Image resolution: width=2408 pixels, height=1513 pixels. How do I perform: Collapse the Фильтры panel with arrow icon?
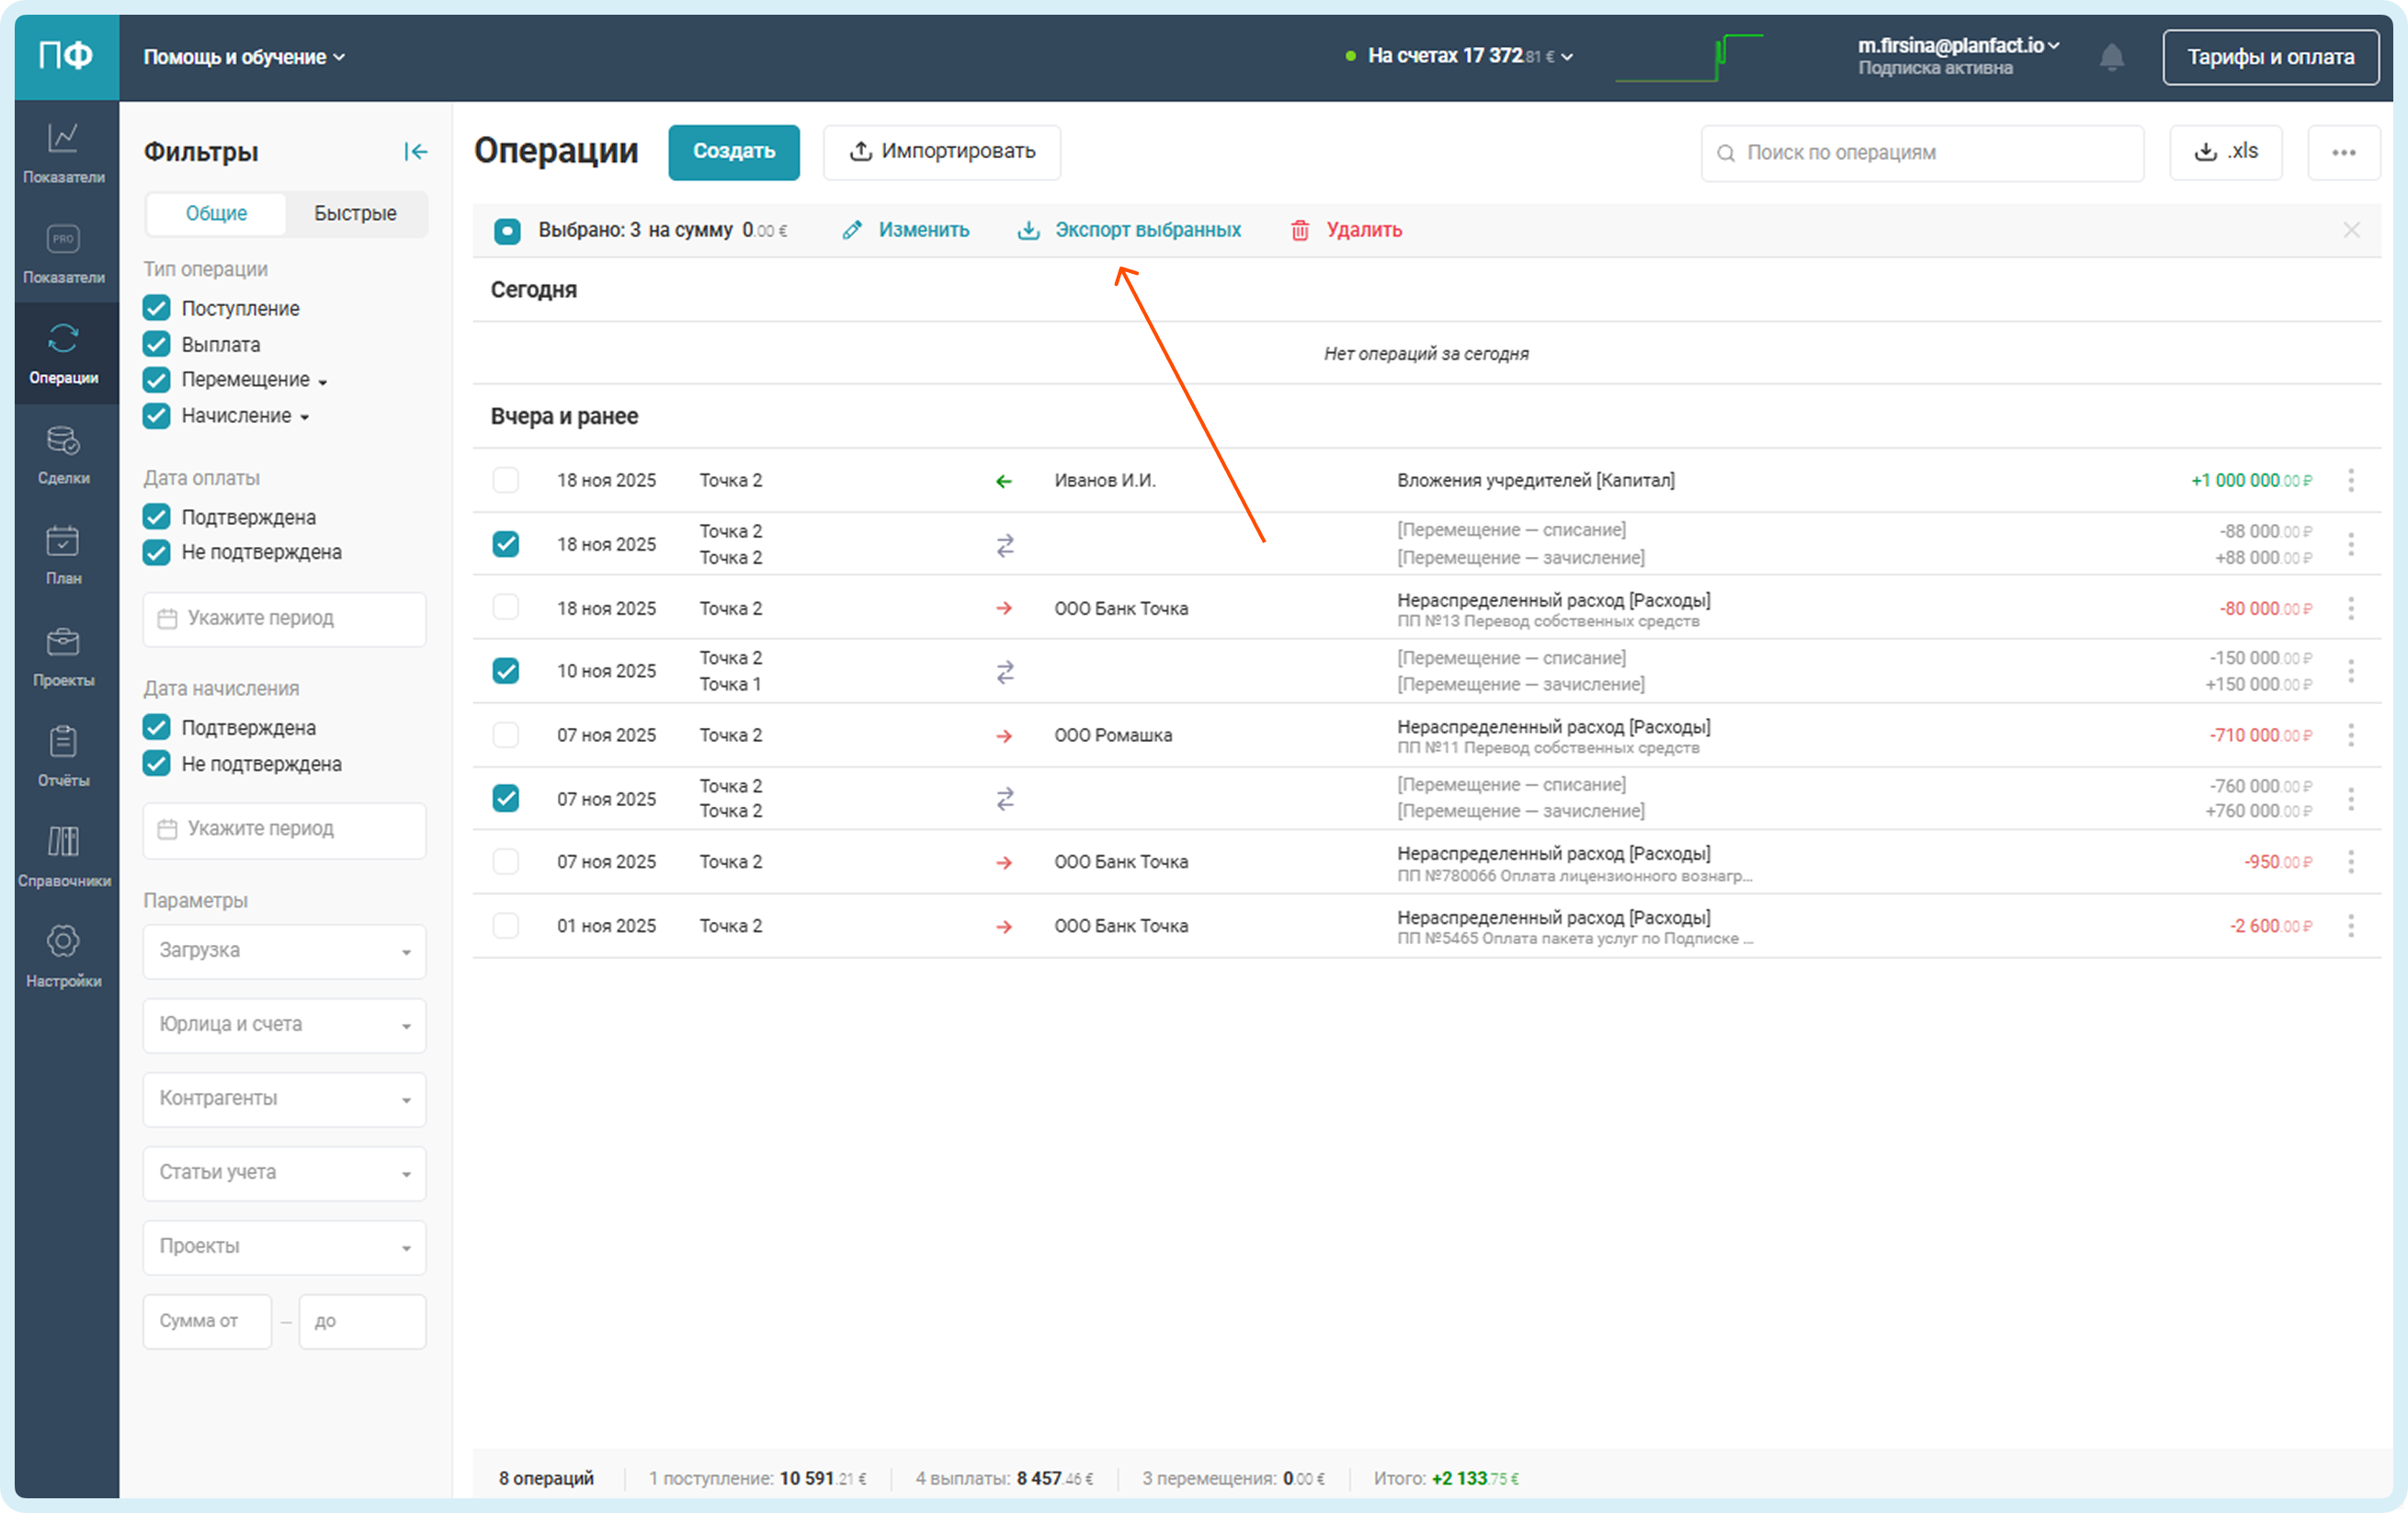(415, 151)
